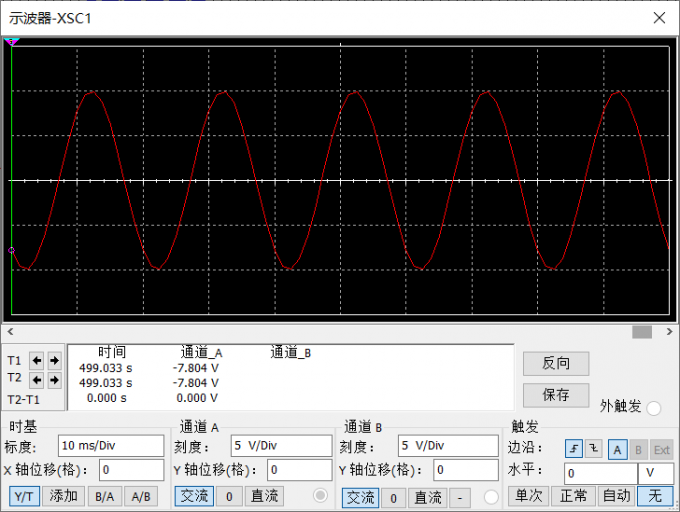The width and height of the screenshot is (680, 512).
Task: Move cursor T1 right with arrow
Action: pyautogui.click(x=54, y=360)
